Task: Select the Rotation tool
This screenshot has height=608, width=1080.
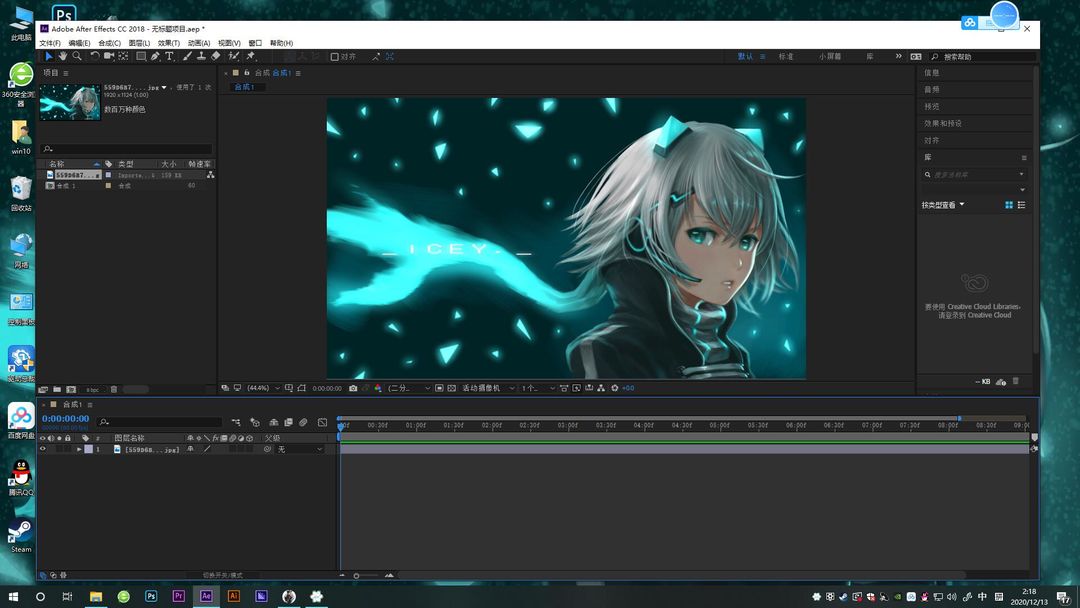Action: click(95, 56)
